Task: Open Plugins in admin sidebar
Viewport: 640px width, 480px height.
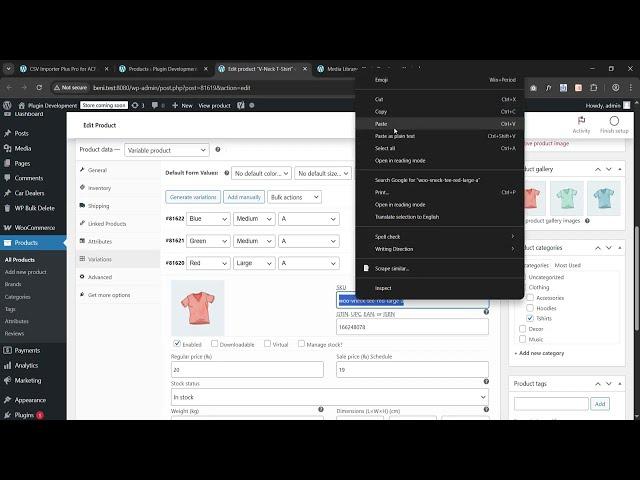Action: (24, 415)
